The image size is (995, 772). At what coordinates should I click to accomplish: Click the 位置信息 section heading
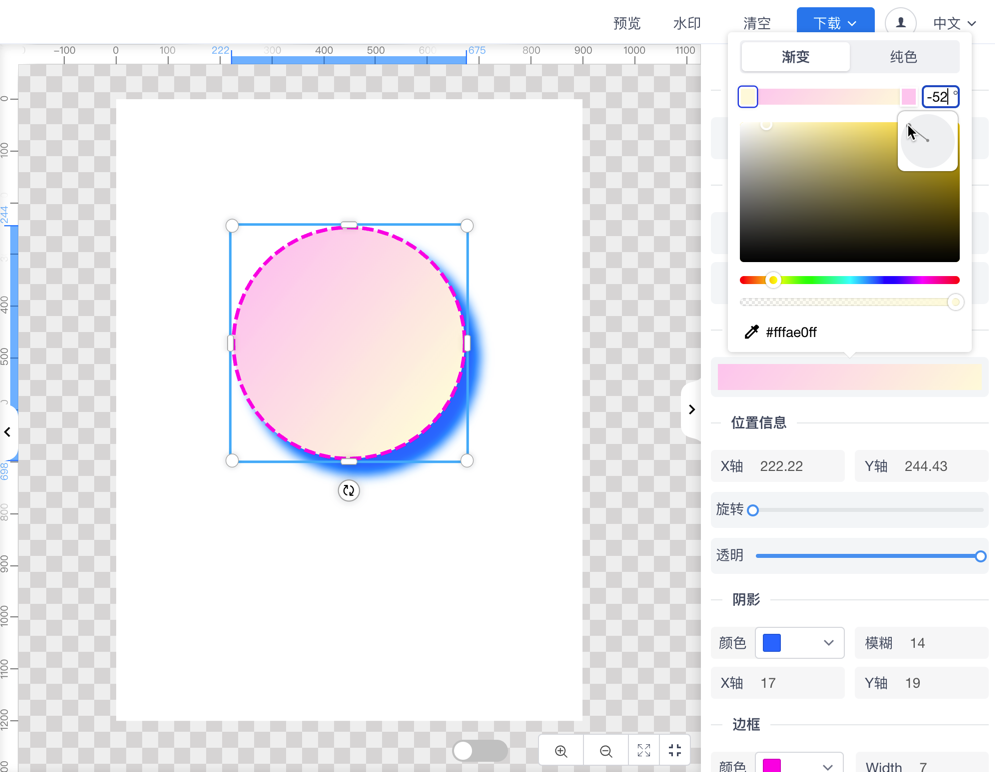pyautogui.click(x=758, y=422)
